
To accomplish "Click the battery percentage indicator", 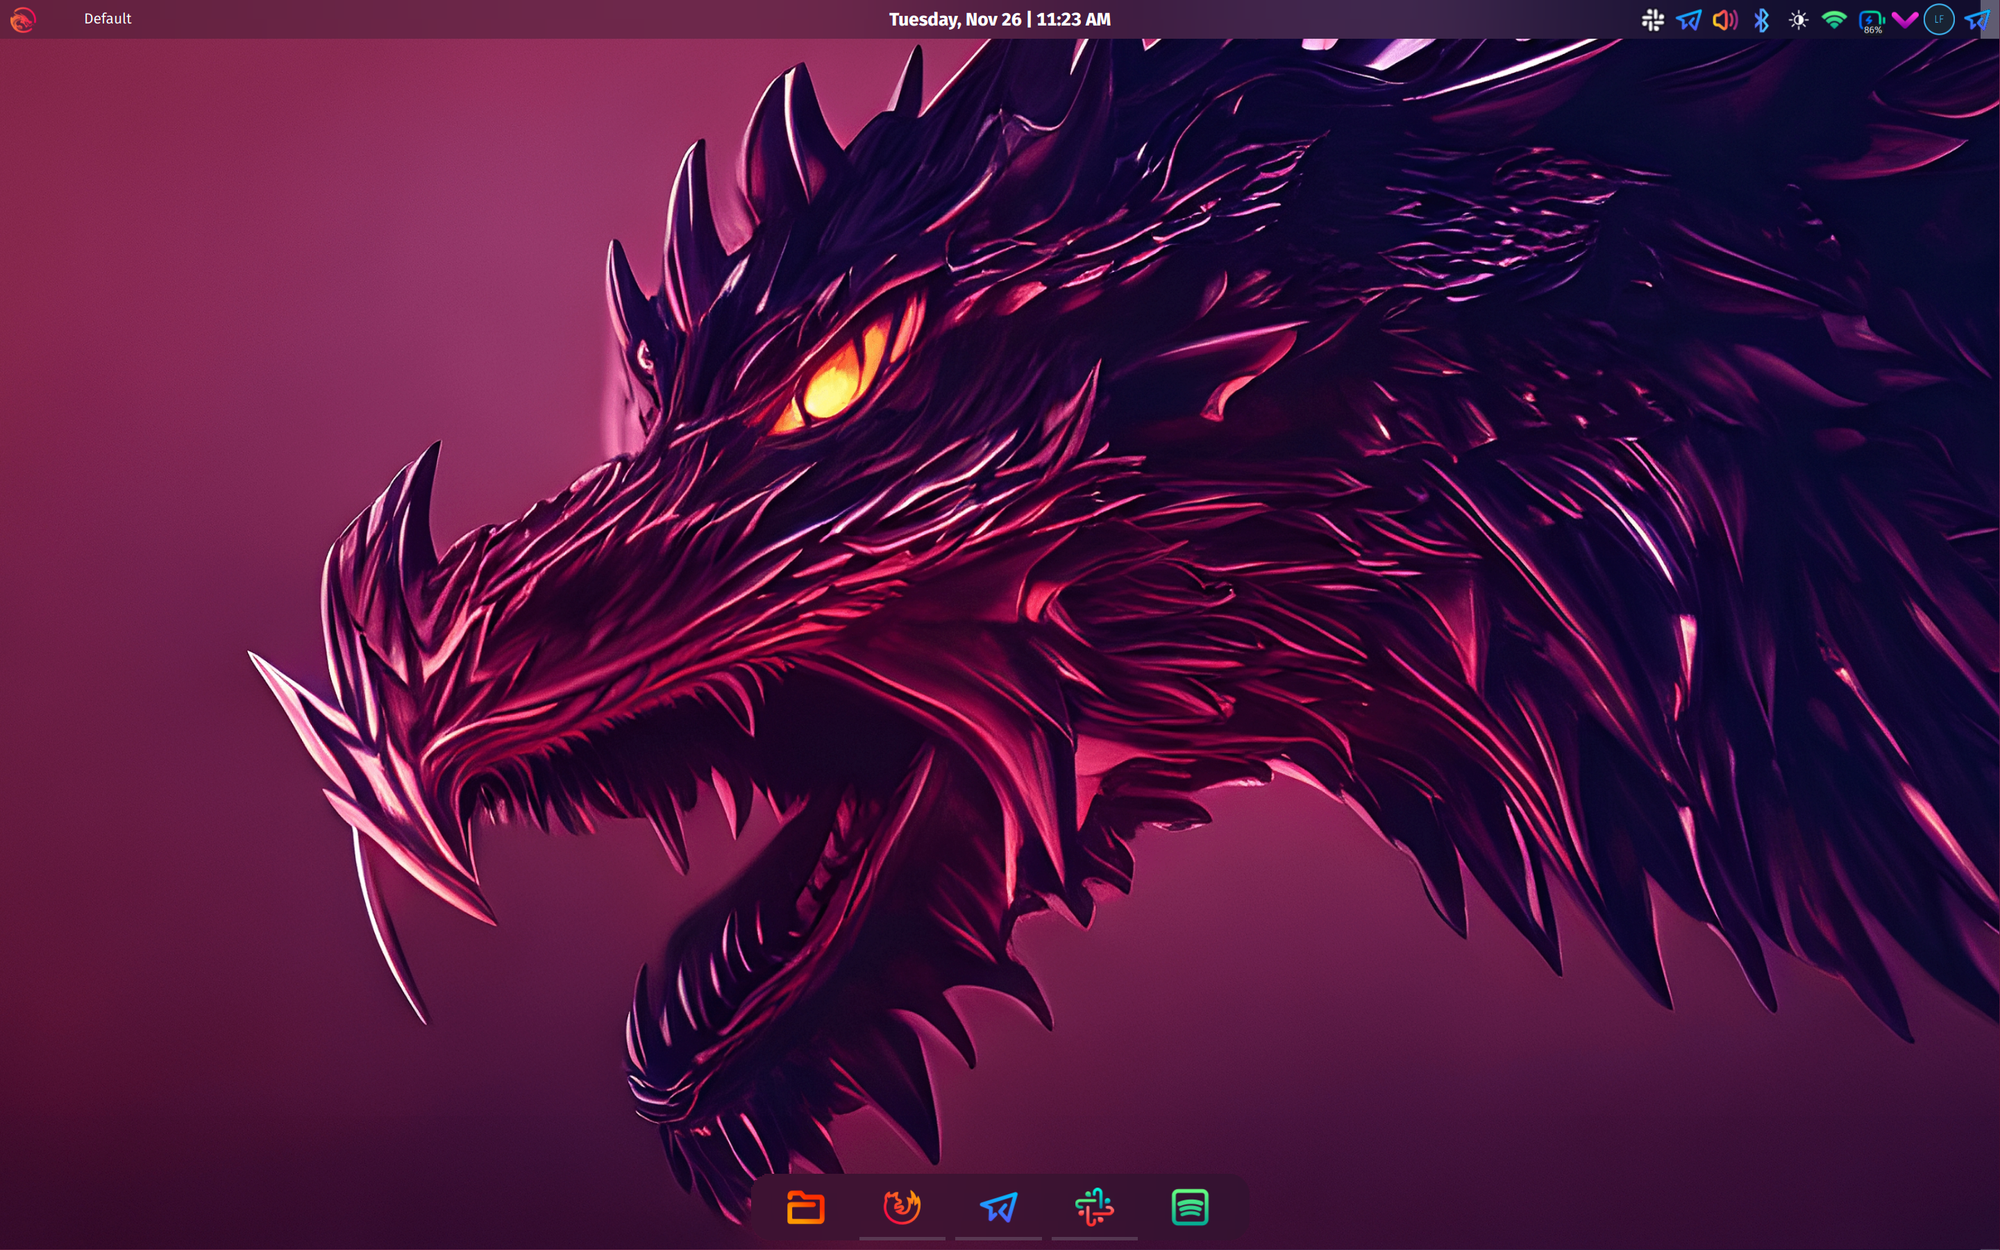I will pos(1872,20).
